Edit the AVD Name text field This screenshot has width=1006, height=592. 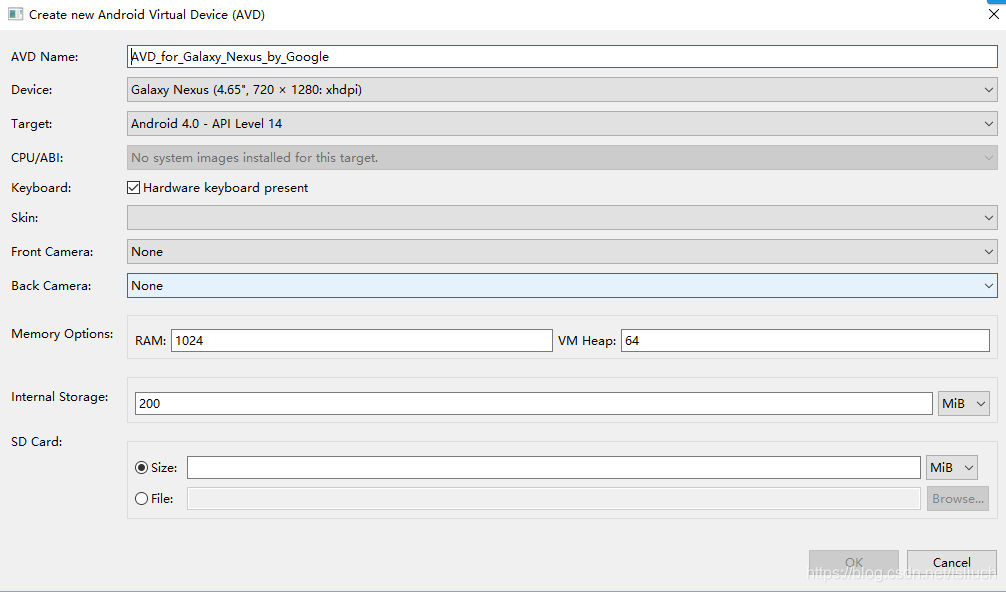(x=562, y=56)
